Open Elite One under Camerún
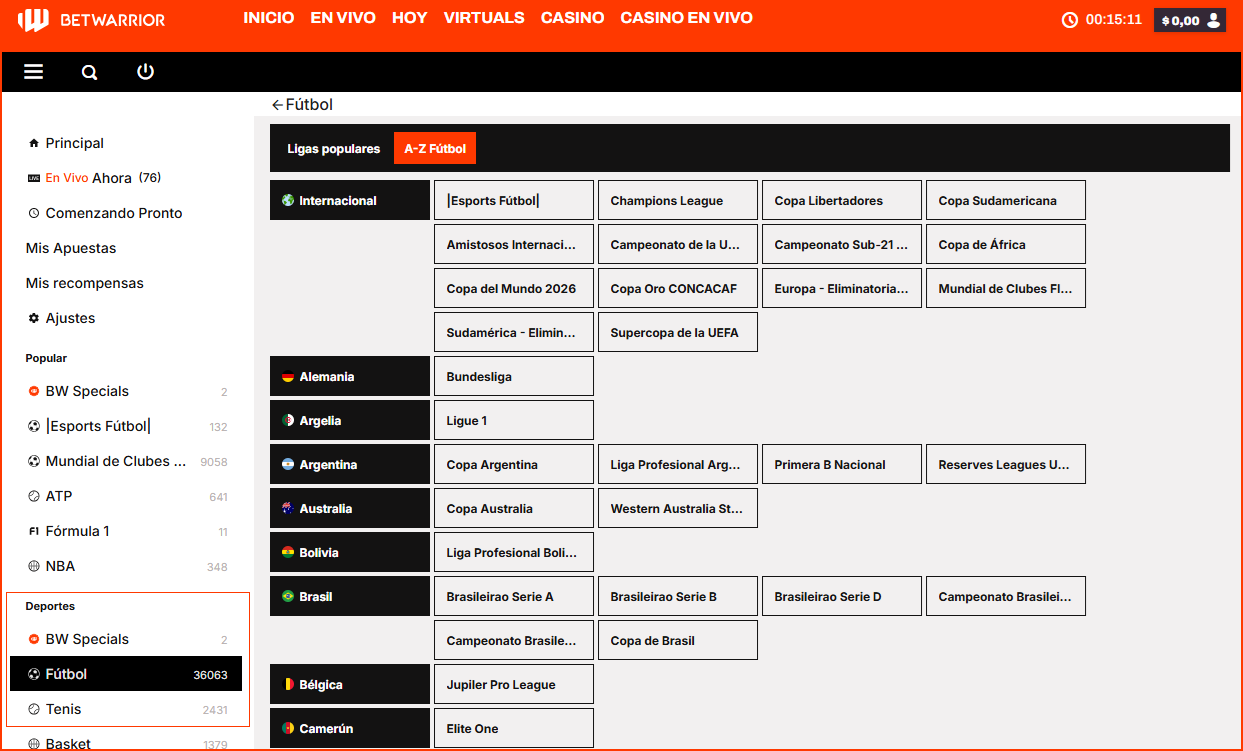Image resolution: width=1243 pixels, height=751 pixels. pos(514,728)
